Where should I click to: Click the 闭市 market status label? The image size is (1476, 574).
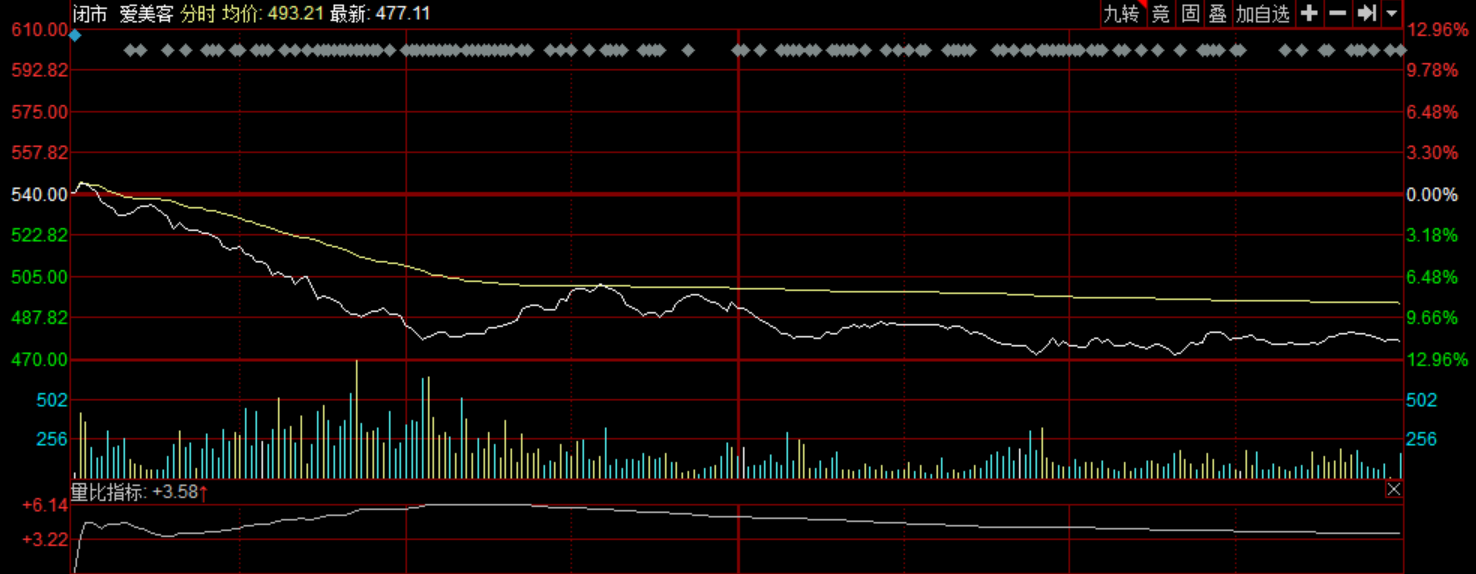point(89,13)
